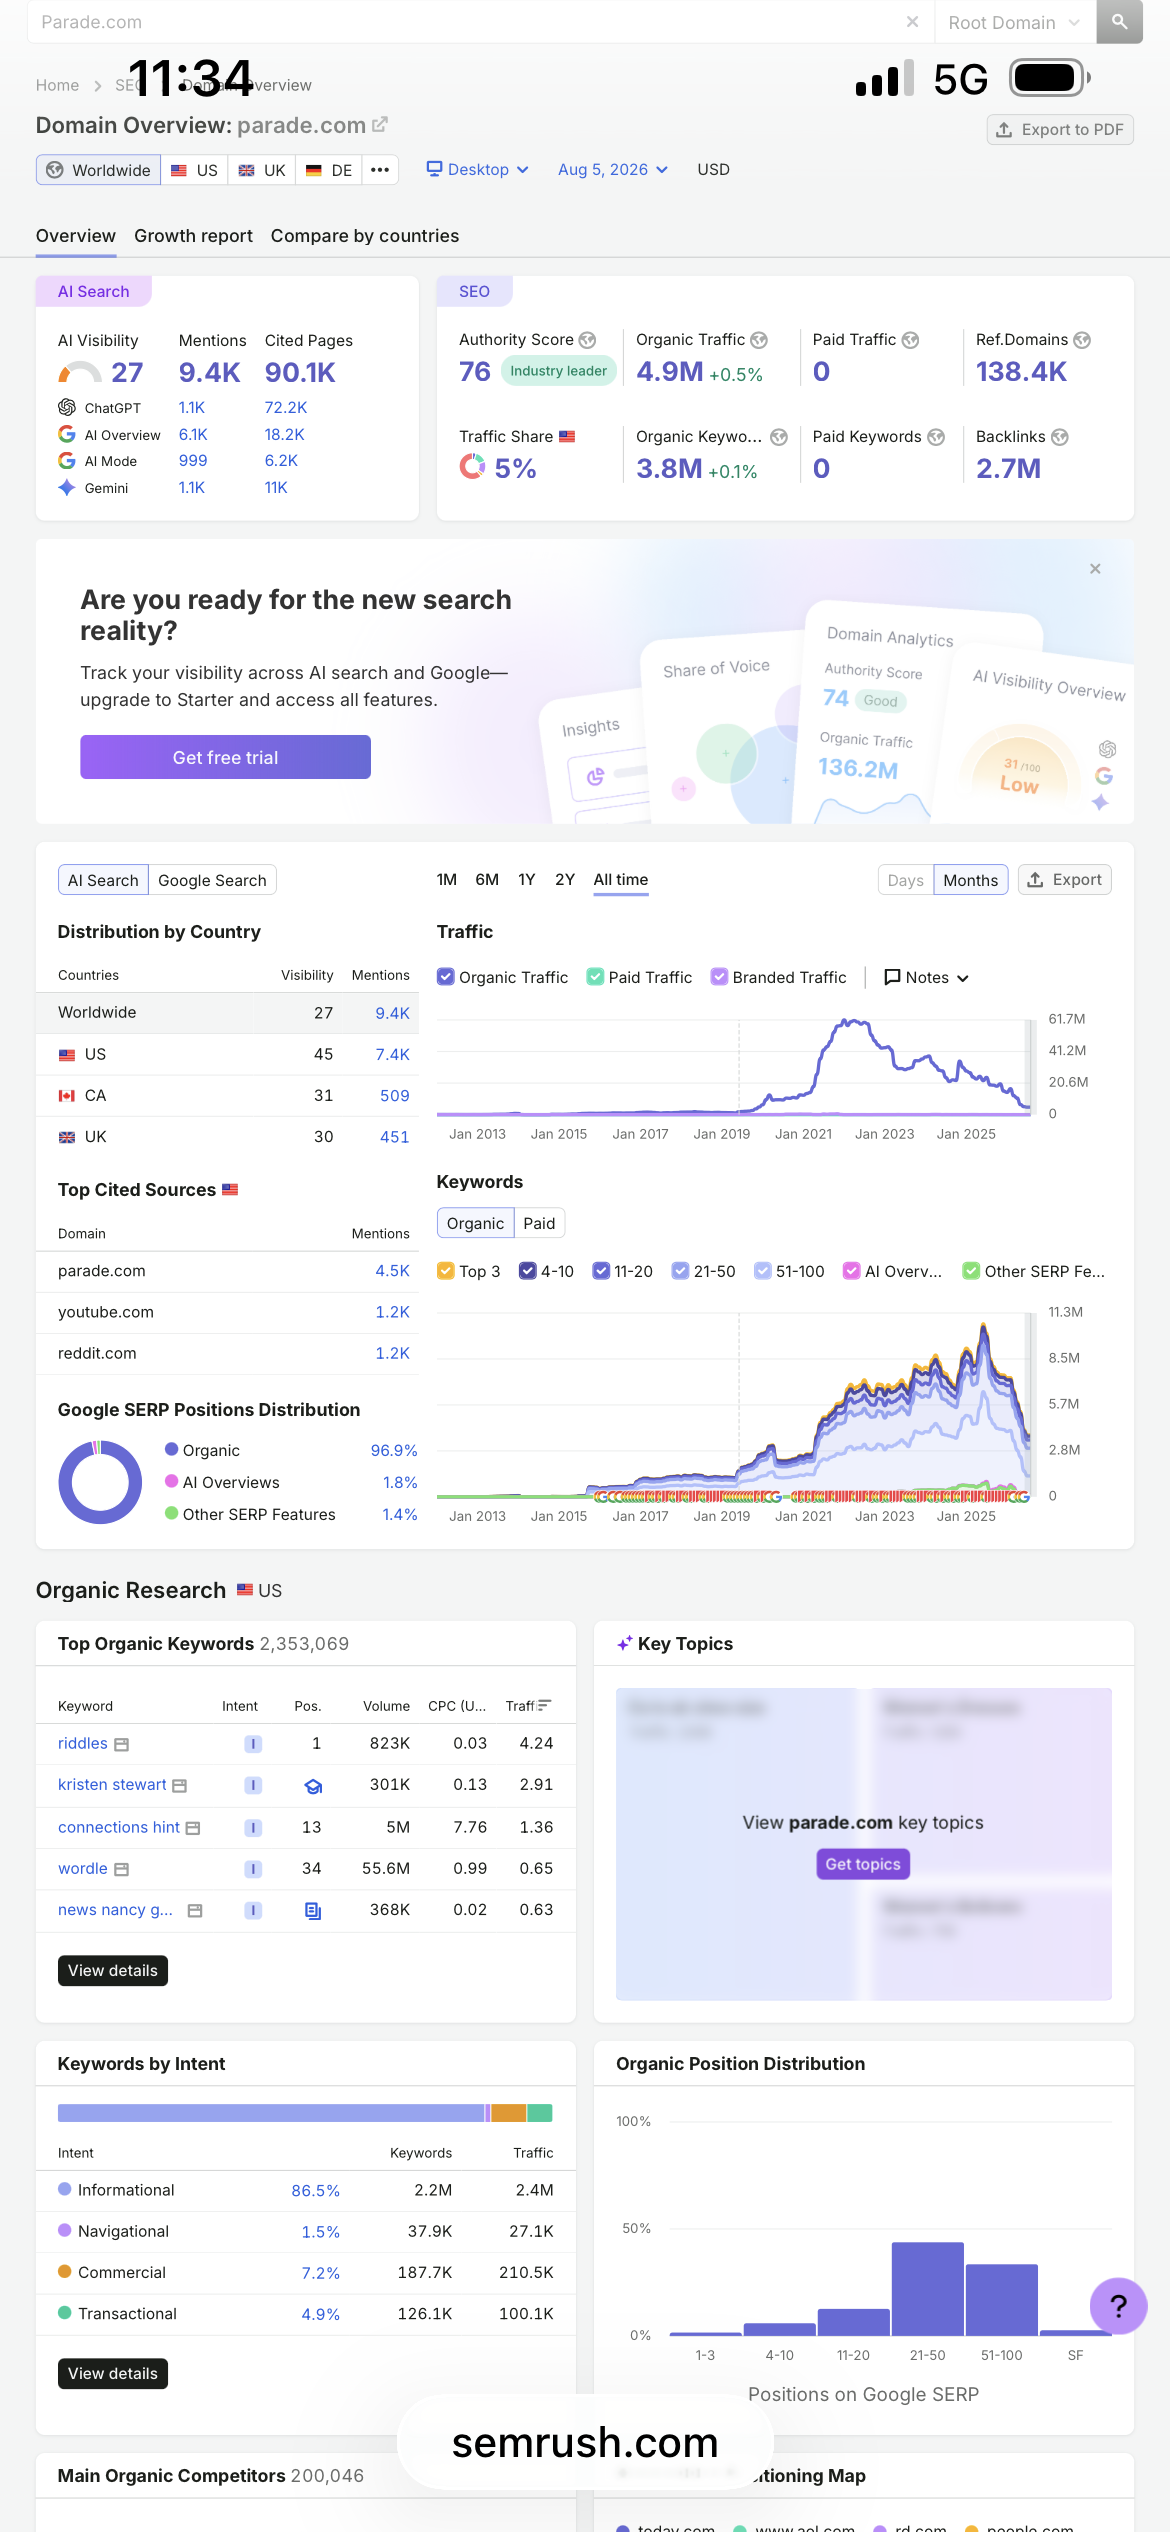Click the Get free trial button
Viewport: 1170px width, 2532px height.
[x=225, y=757]
